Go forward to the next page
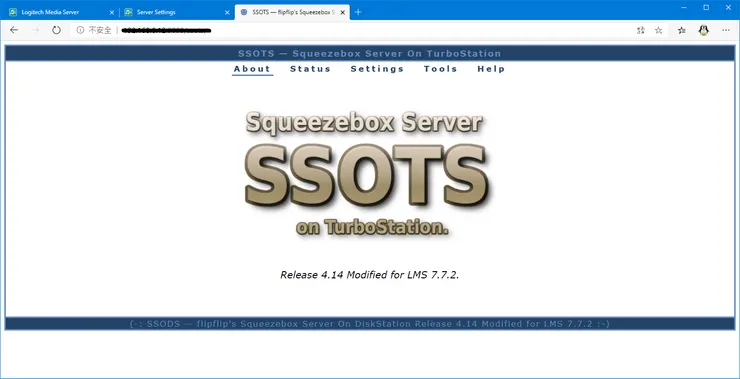Image resolution: width=740 pixels, height=379 pixels. pos(35,30)
